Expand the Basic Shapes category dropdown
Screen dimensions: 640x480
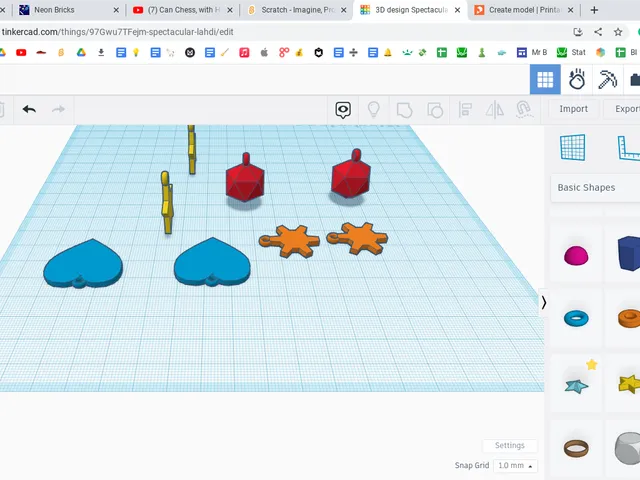click(x=595, y=188)
